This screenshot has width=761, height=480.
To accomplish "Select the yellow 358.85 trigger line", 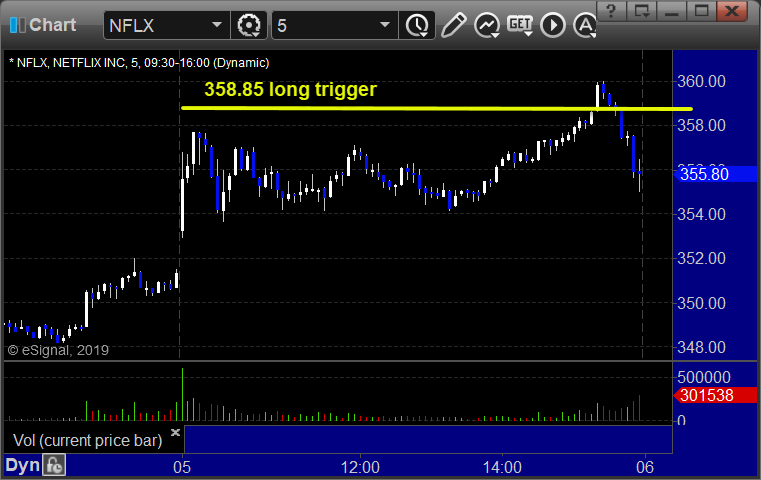I will click(x=436, y=108).
